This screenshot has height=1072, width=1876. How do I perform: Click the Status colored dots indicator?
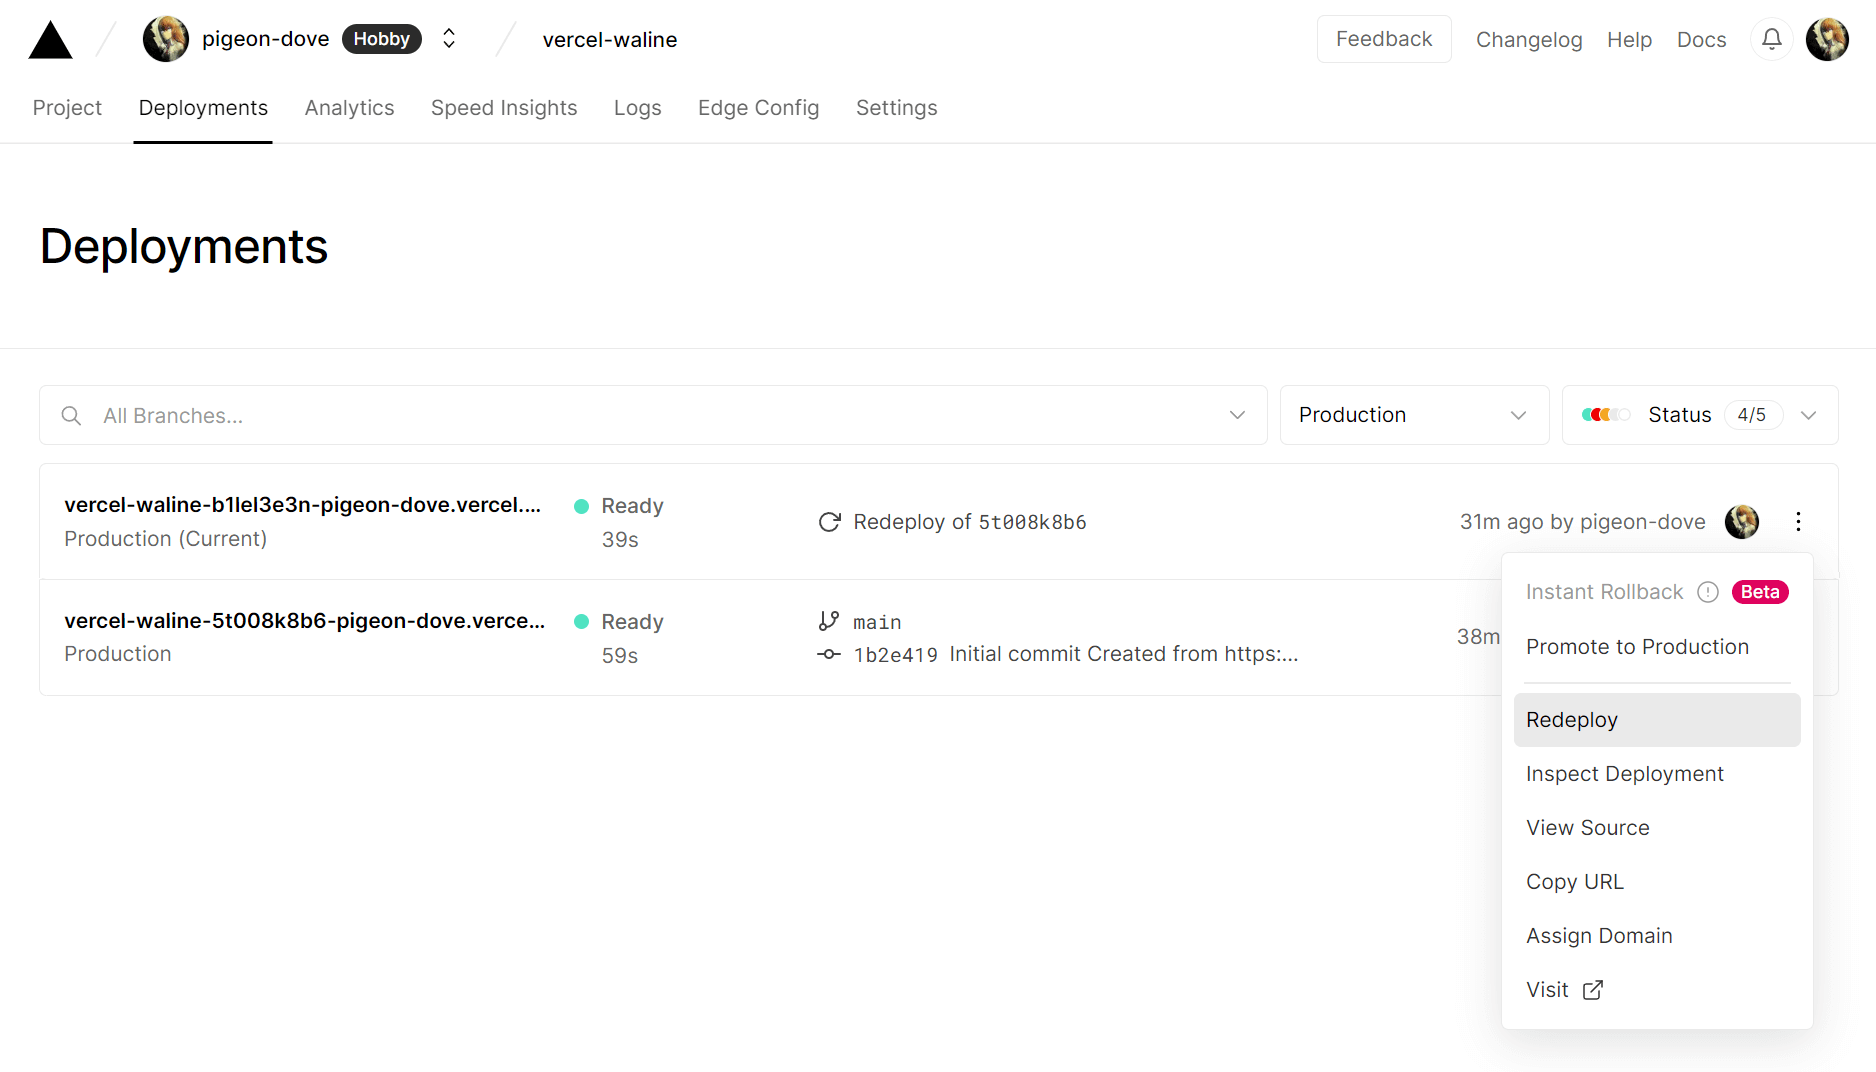tap(1605, 415)
